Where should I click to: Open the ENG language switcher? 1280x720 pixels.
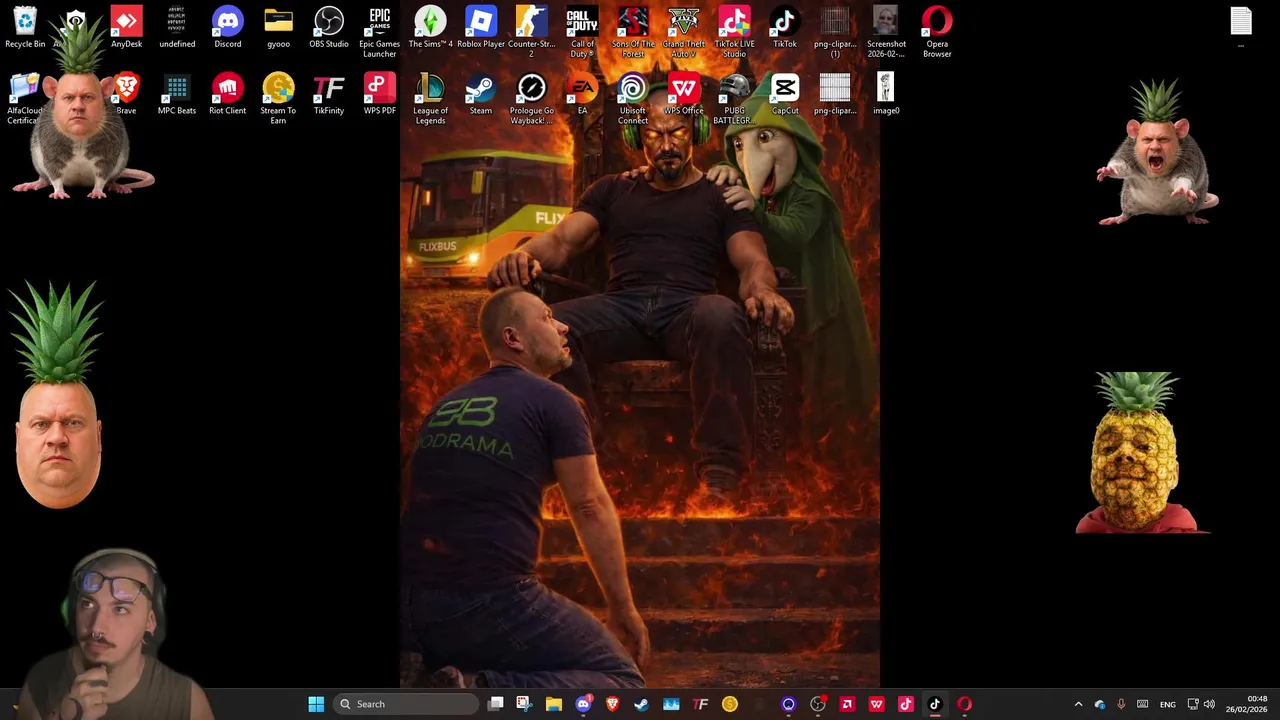pyautogui.click(x=1167, y=704)
